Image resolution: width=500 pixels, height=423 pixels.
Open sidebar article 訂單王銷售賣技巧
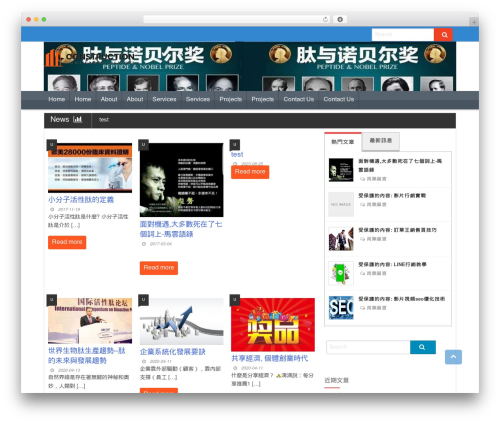pos(397,230)
